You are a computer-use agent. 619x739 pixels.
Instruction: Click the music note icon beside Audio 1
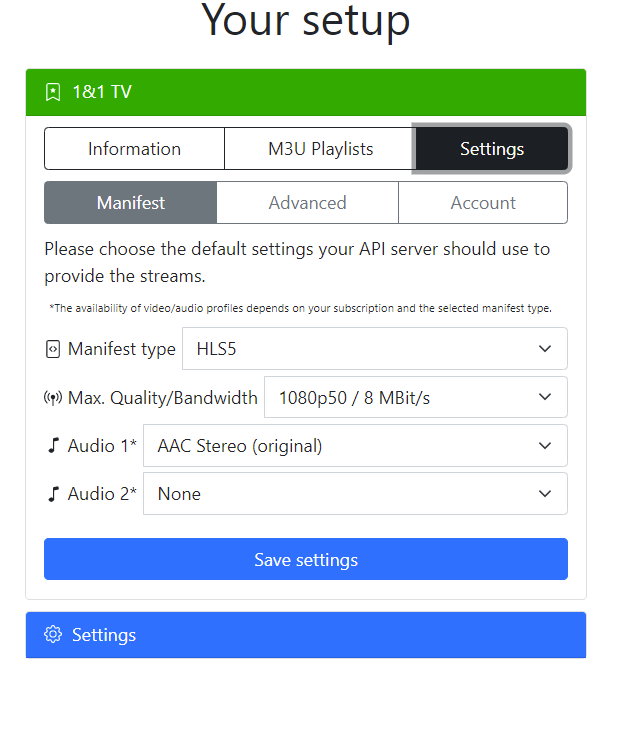click(x=54, y=445)
